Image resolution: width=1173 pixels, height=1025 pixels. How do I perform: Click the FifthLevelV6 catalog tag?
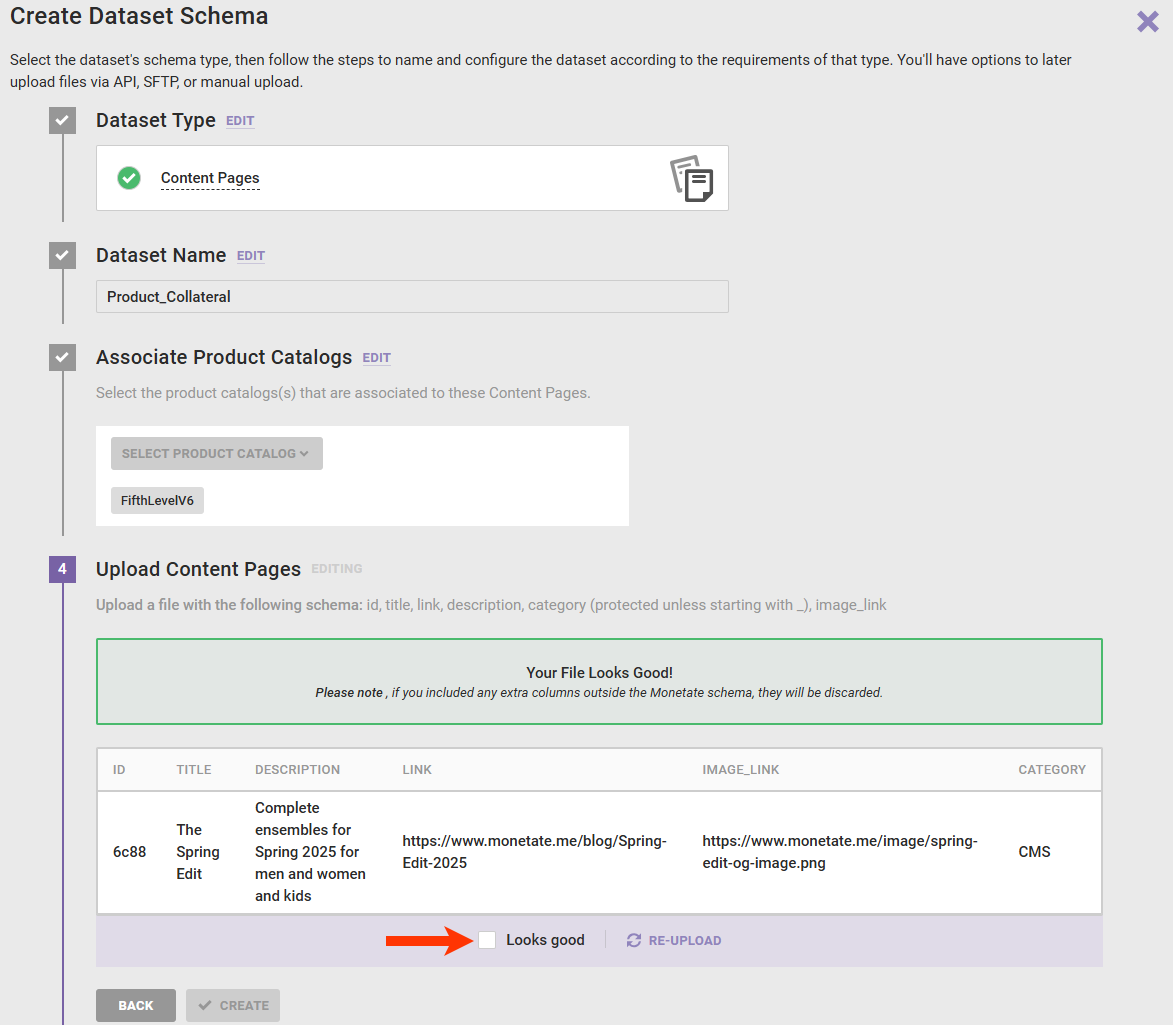[157, 501]
